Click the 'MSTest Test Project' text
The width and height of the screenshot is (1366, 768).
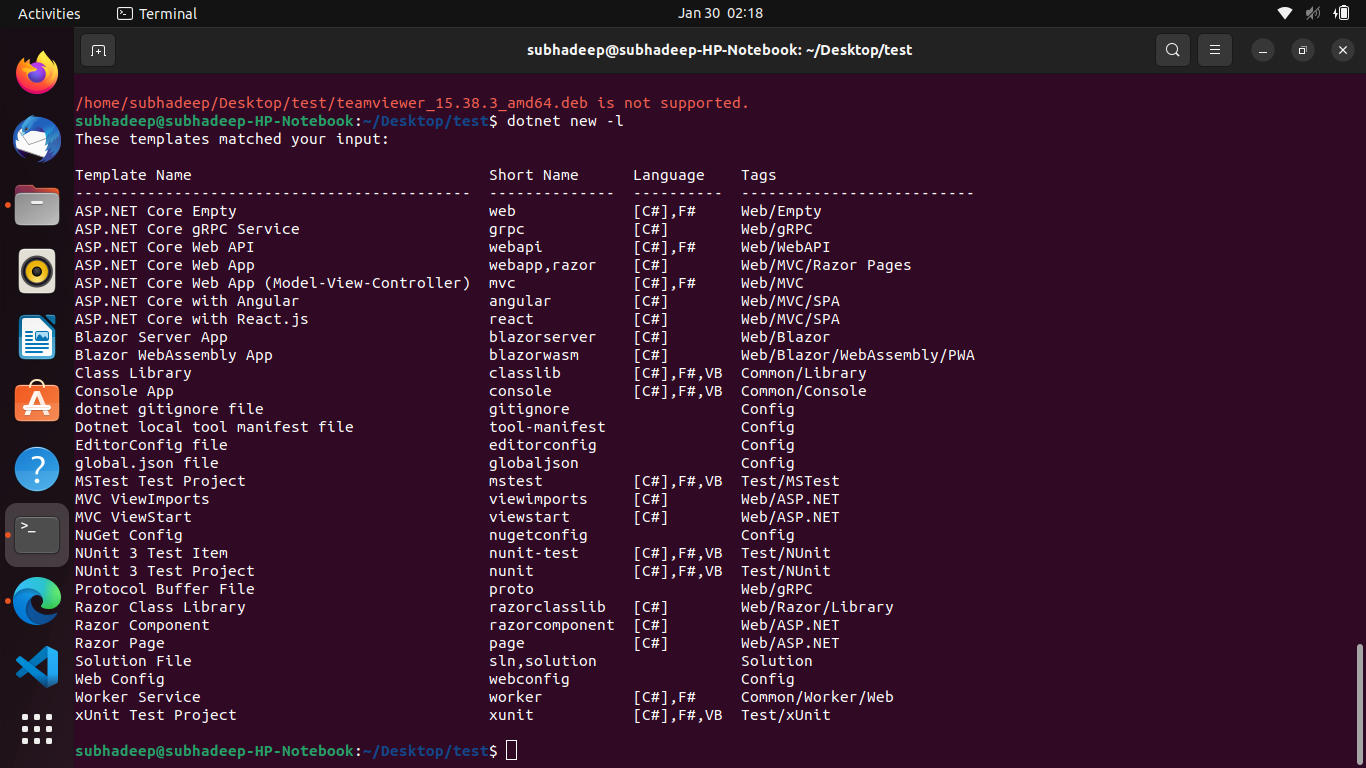(160, 481)
